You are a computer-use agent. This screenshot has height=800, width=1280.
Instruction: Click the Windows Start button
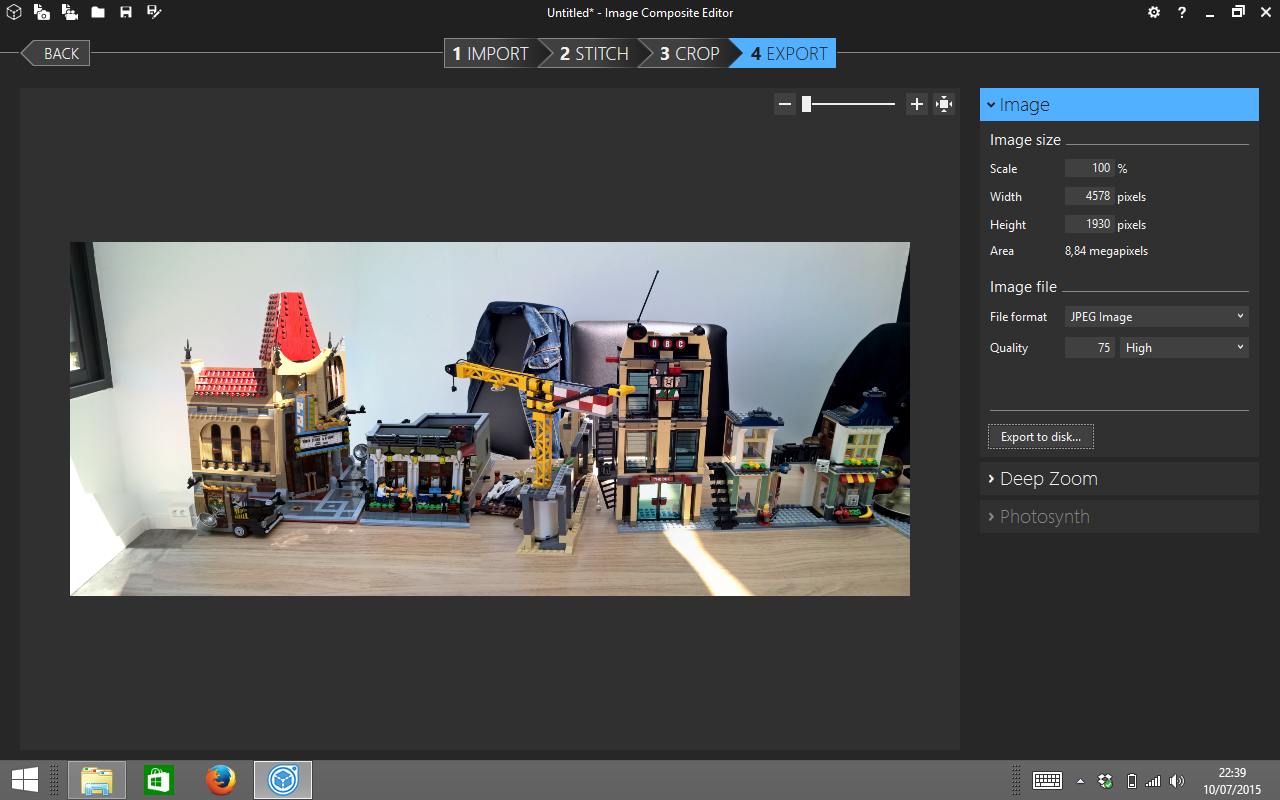click(24, 780)
